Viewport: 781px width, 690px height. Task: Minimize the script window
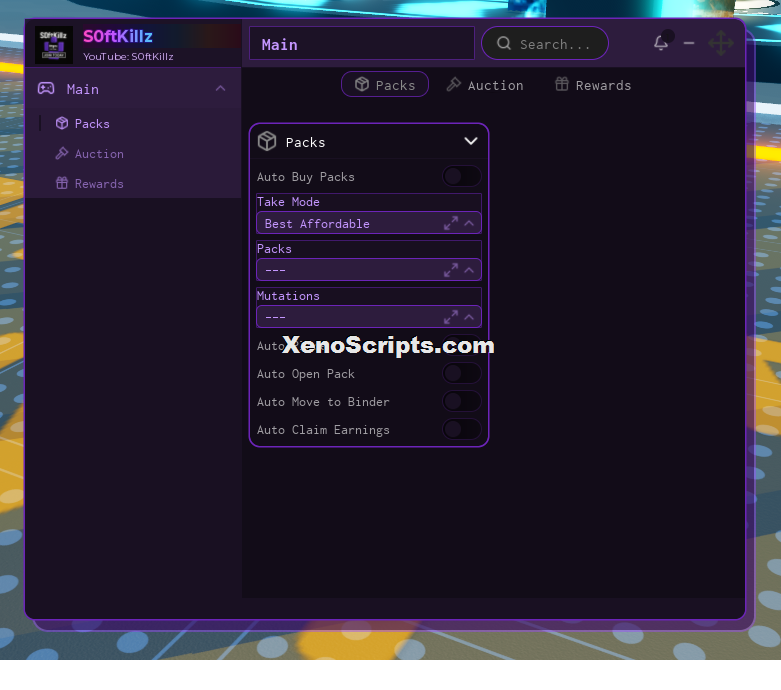(x=689, y=43)
